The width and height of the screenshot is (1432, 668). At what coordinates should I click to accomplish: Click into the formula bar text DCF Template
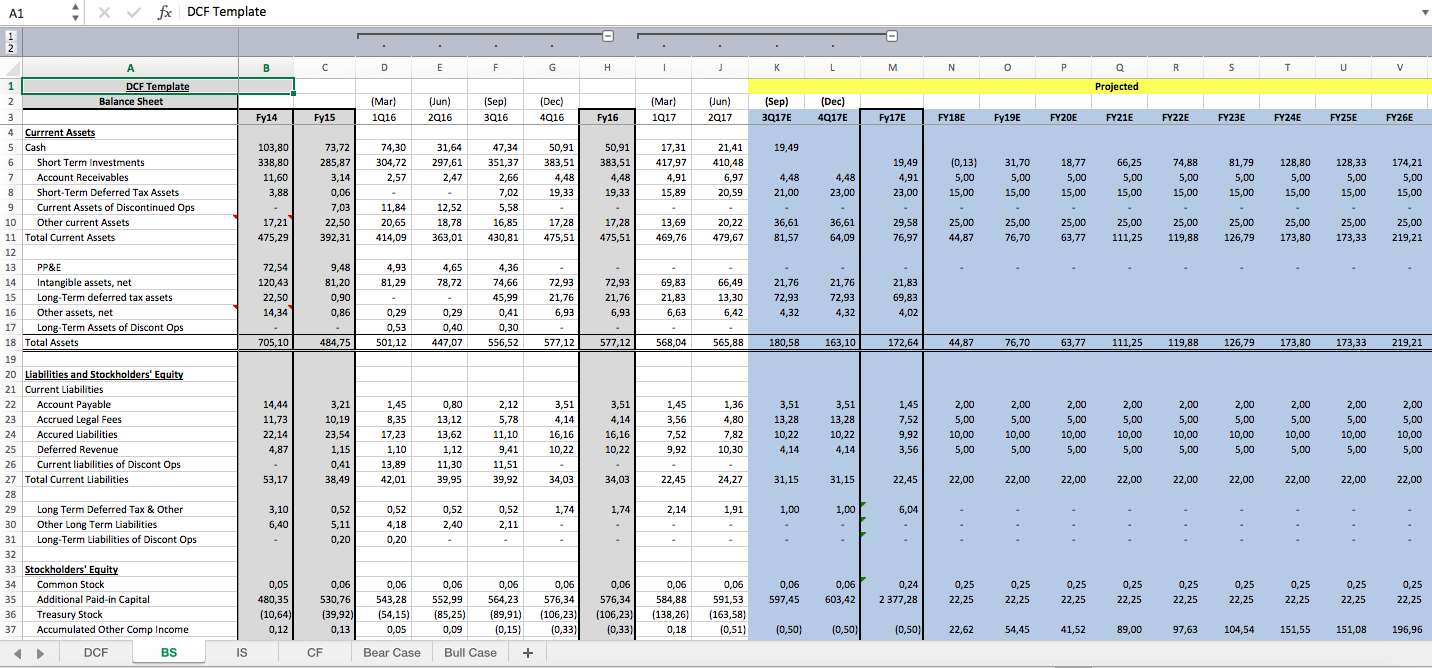coord(227,12)
